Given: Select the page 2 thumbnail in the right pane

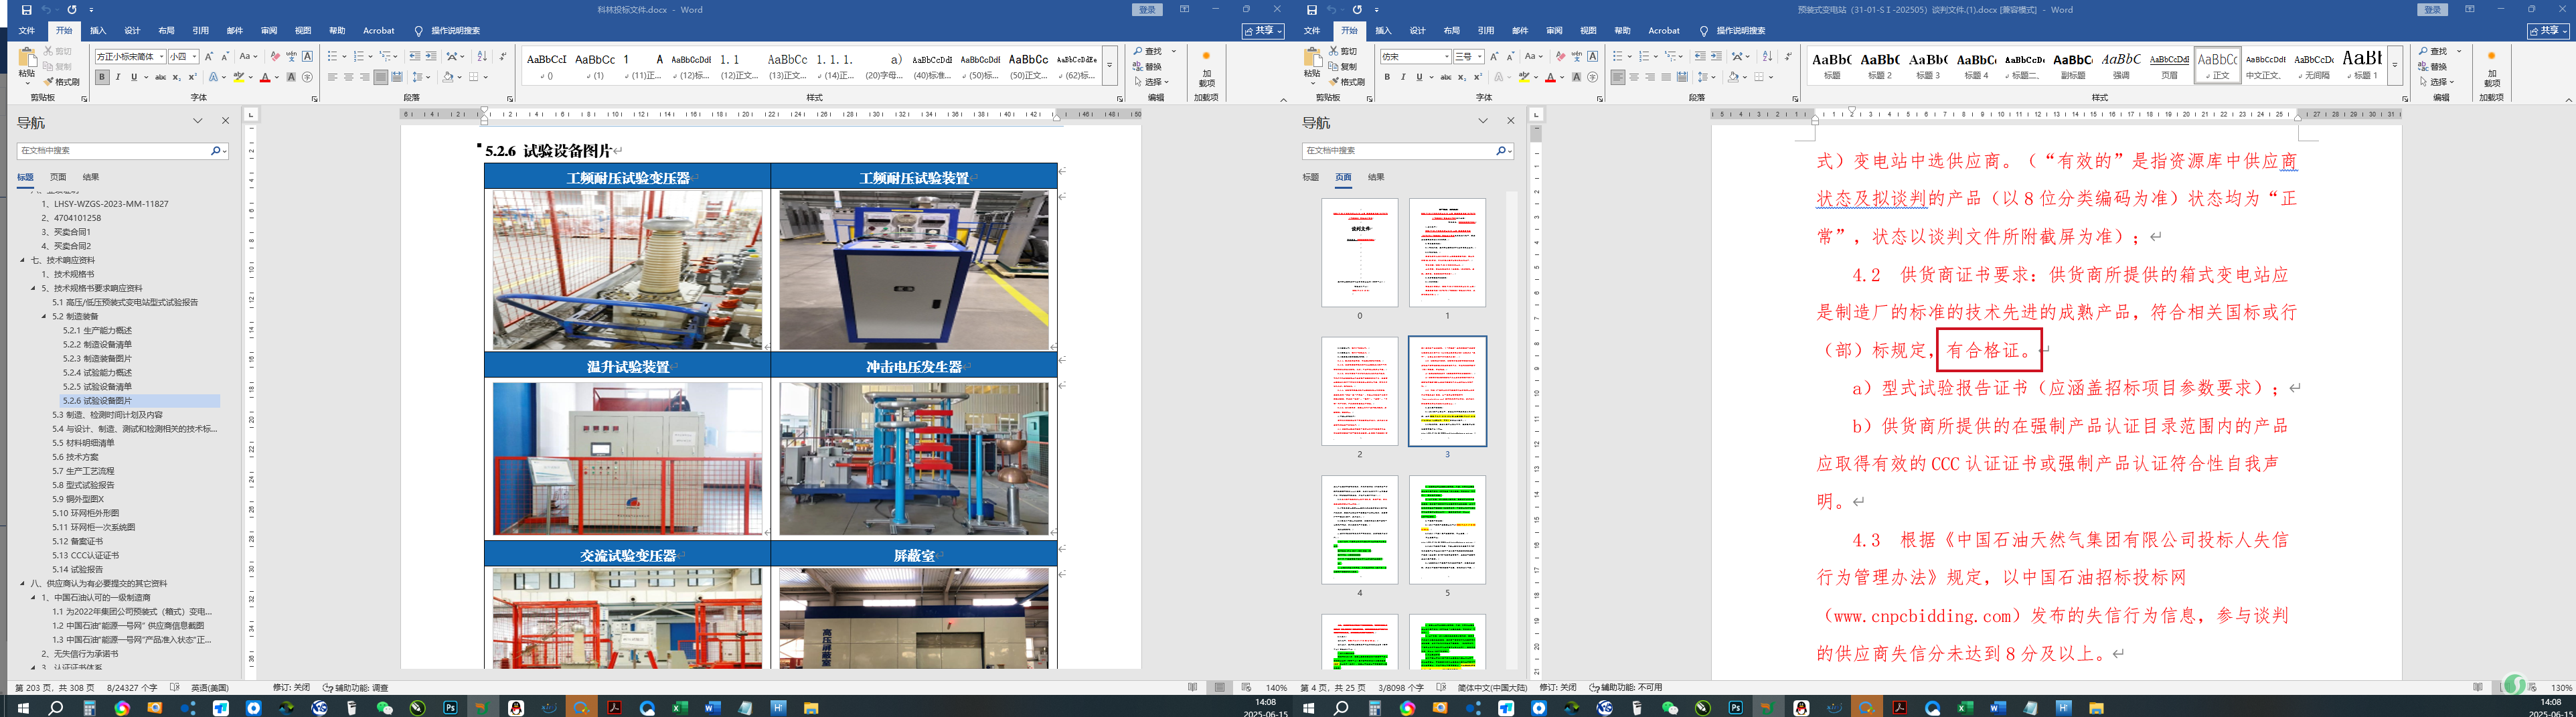Looking at the screenshot, I should [1359, 391].
